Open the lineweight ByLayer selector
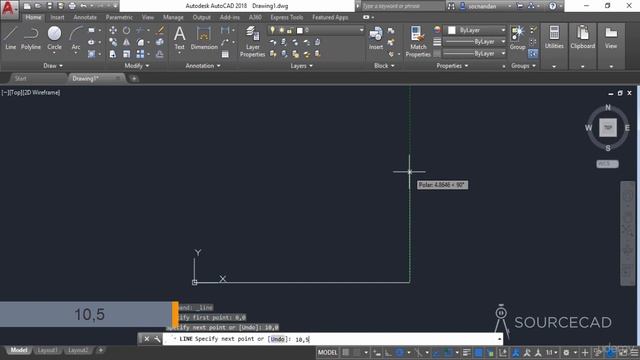Viewport: 640px width, 360px height. pos(474,42)
